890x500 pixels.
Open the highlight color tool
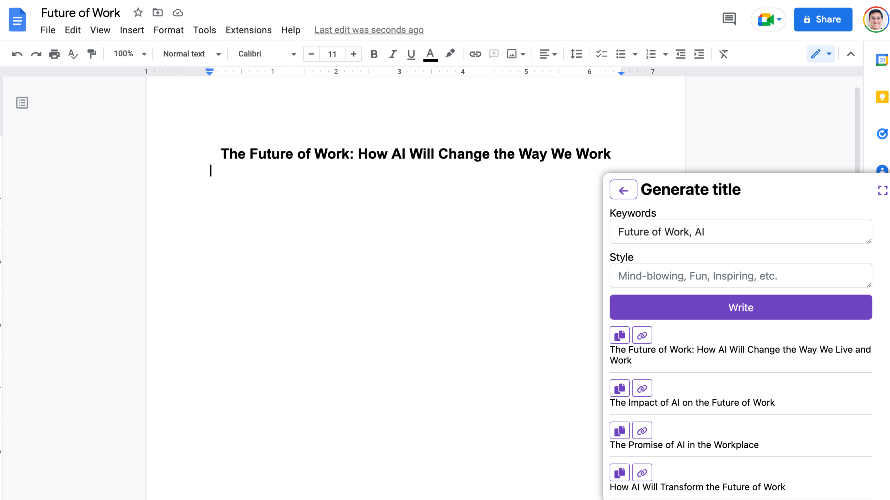click(x=450, y=54)
